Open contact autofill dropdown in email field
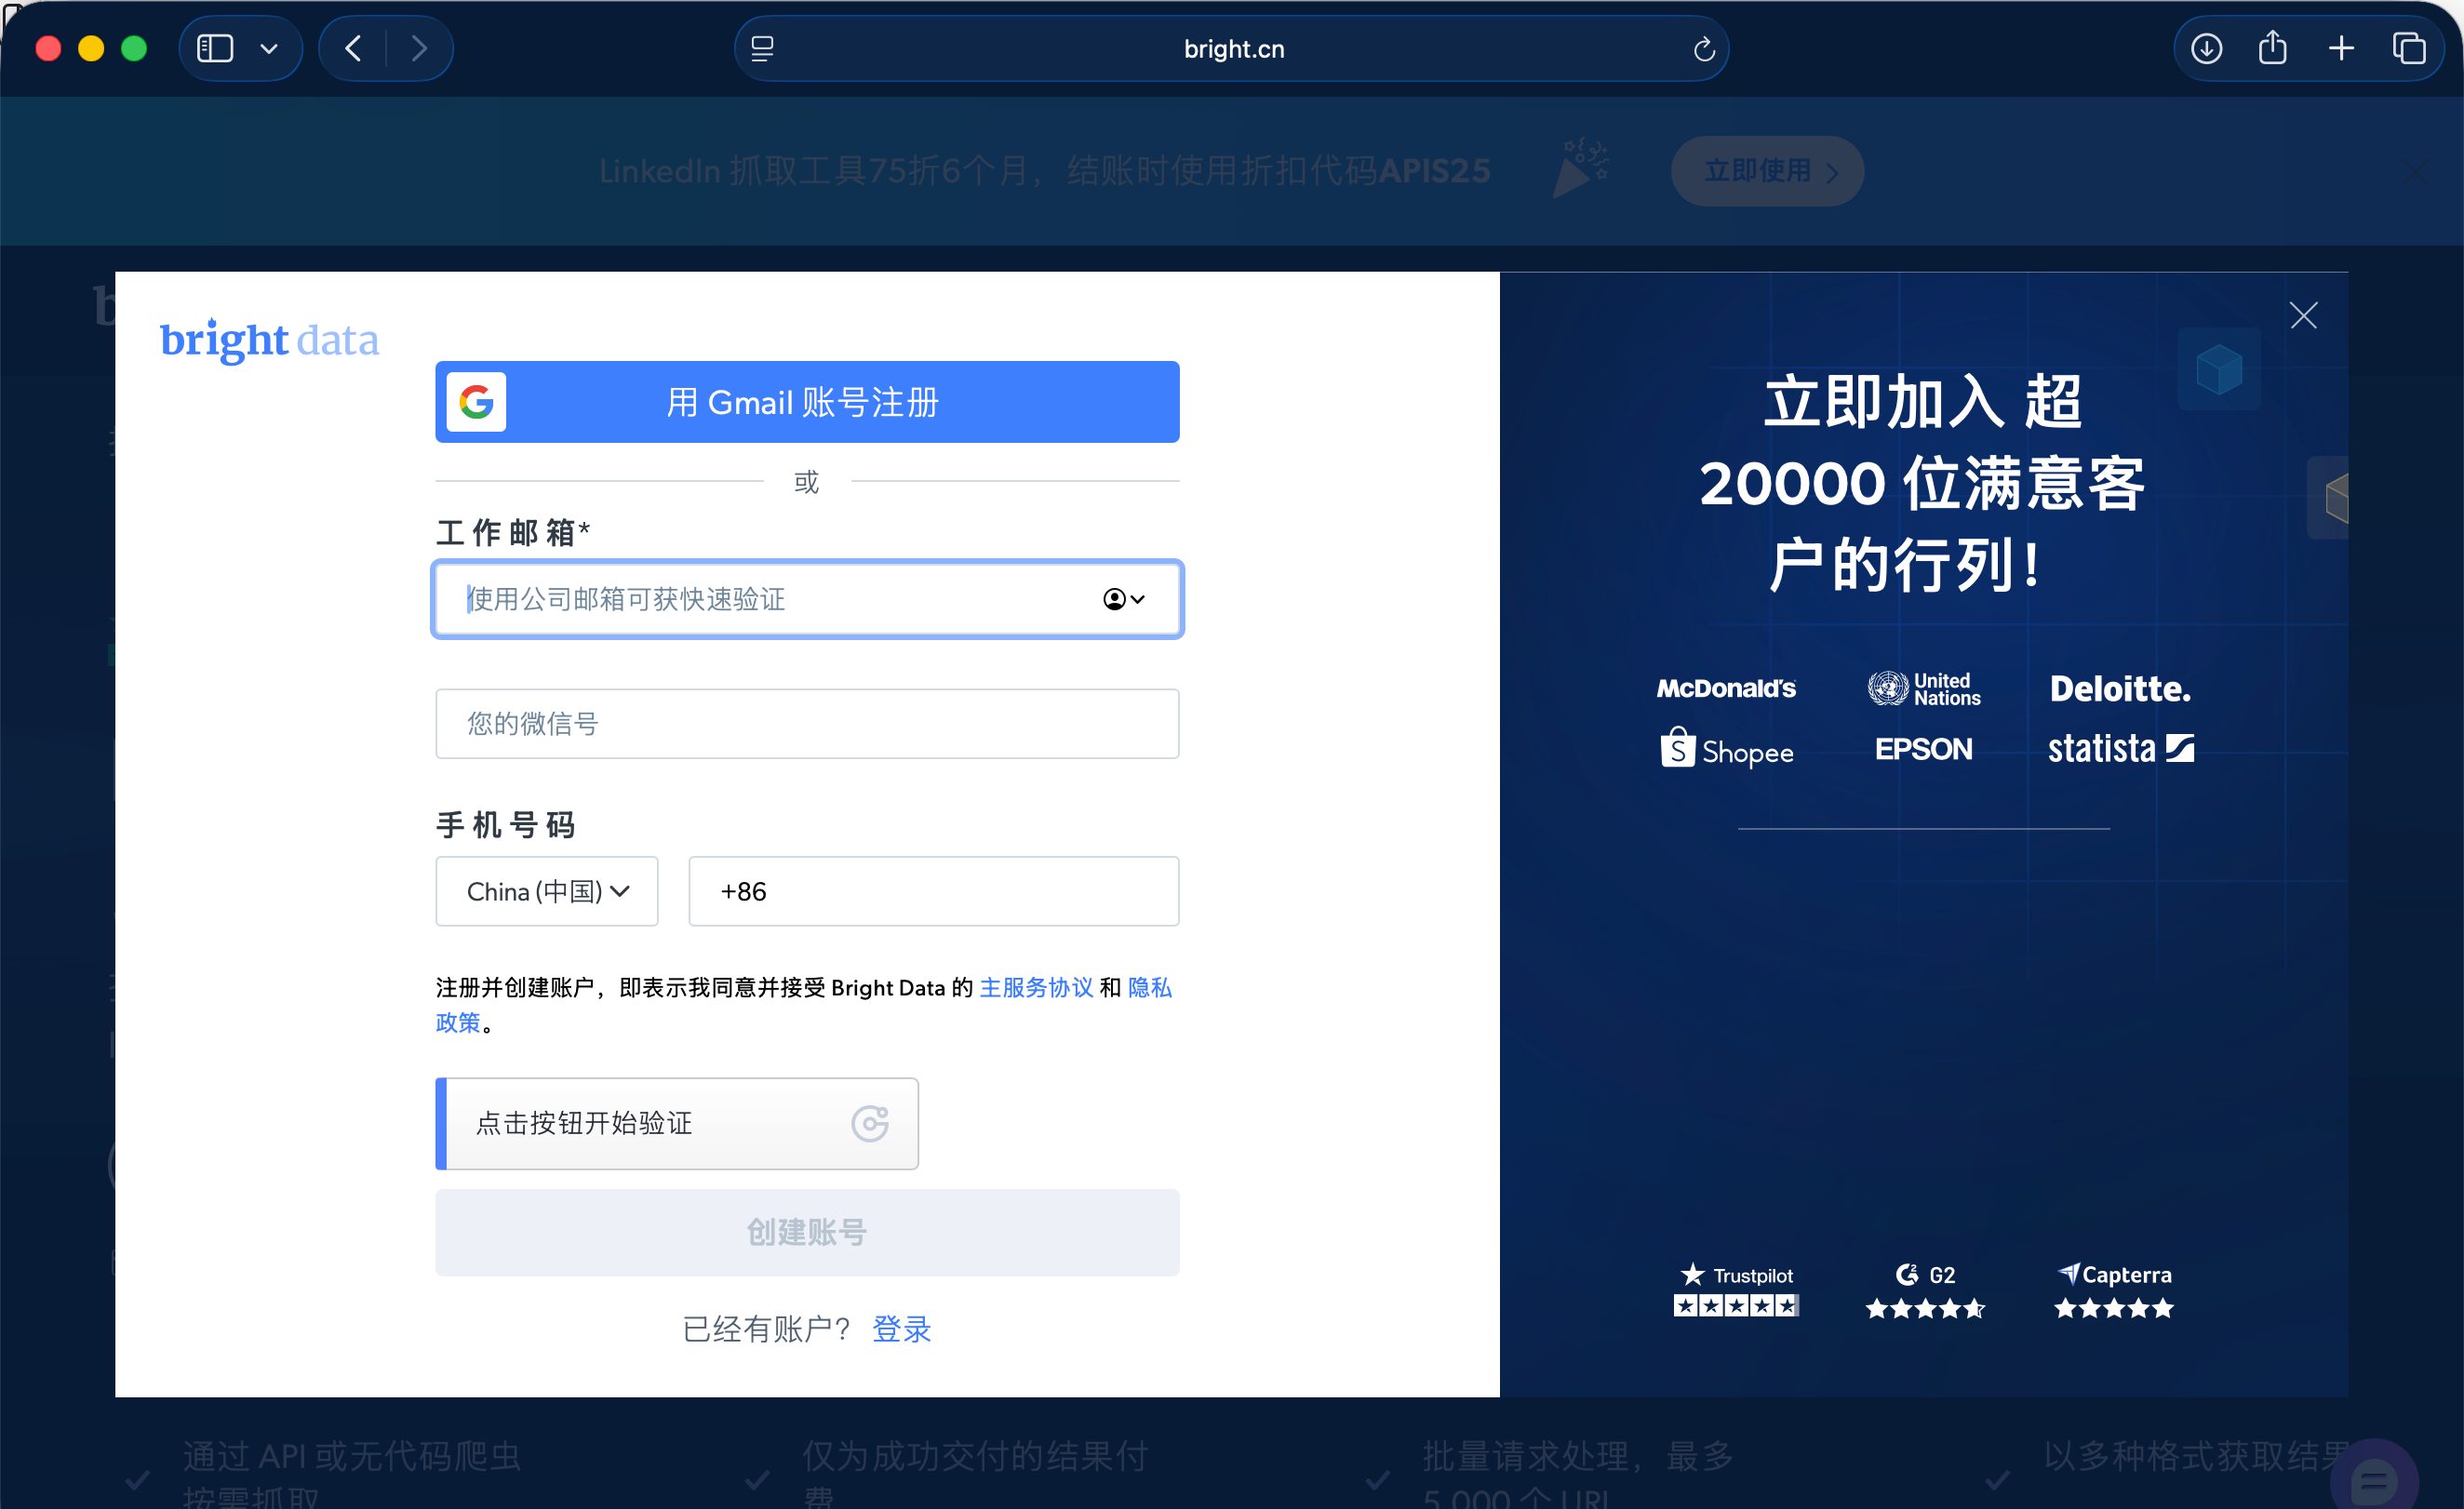 click(1123, 599)
